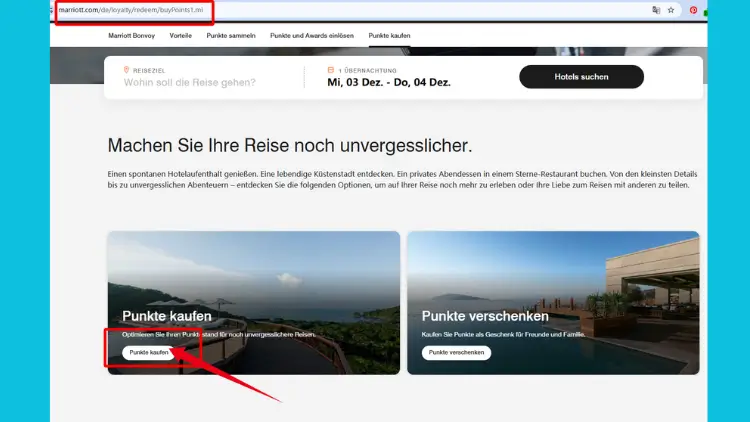Image resolution: width=750 pixels, height=422 pixels.
Task: Click the Punkte verschenken button
Action: click(x=456, y=353)
